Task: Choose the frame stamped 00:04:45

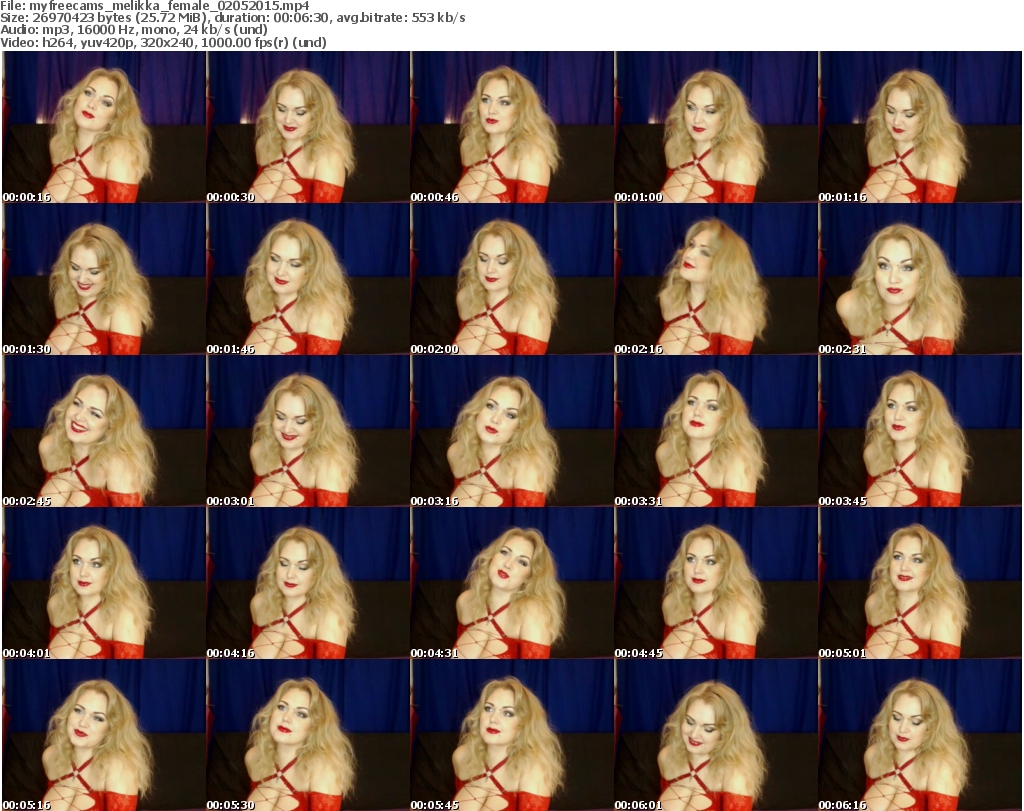Action: coord(716,583)
